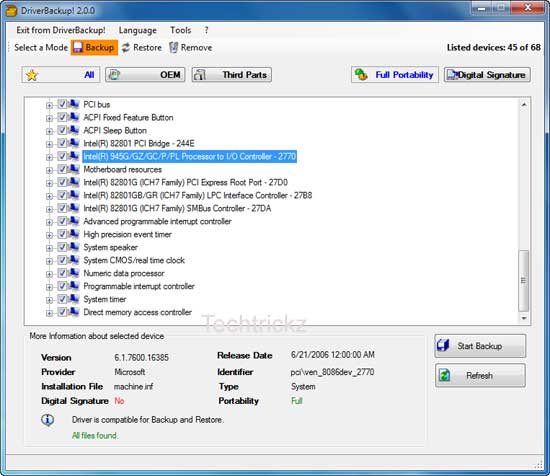Click the info icon beside compatibility message
Screen dimensions: 550x476
48,420
